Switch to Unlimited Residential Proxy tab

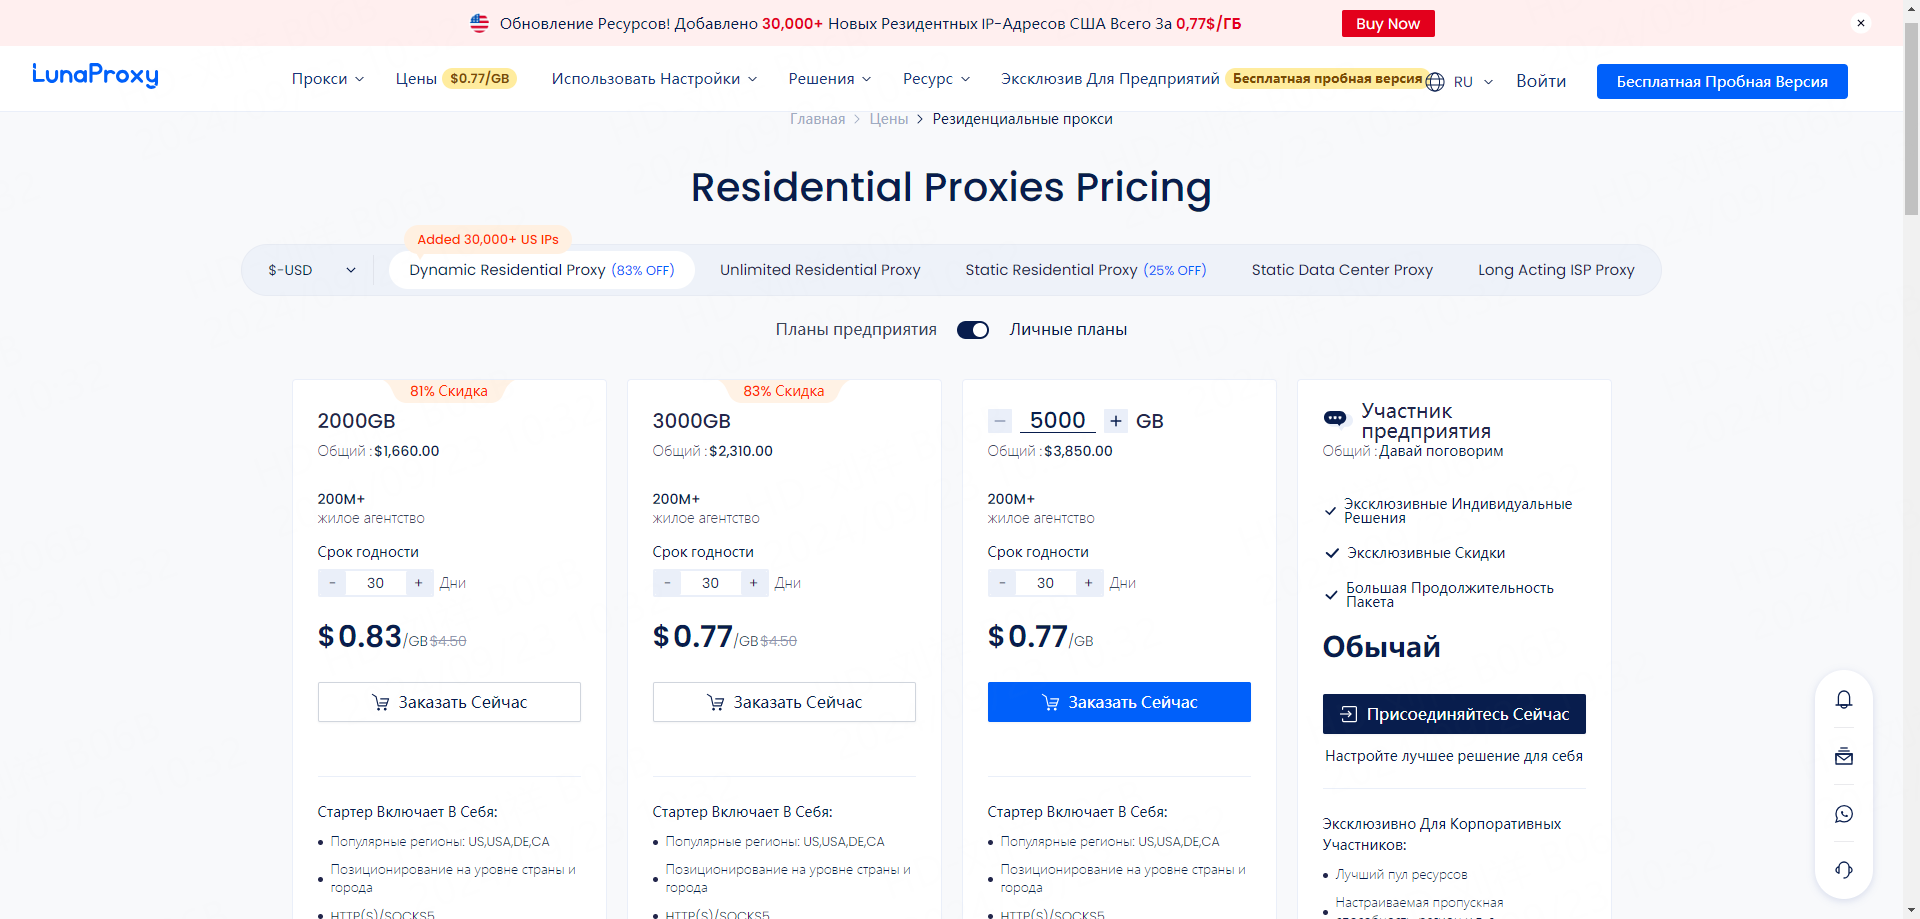[820, 270]
